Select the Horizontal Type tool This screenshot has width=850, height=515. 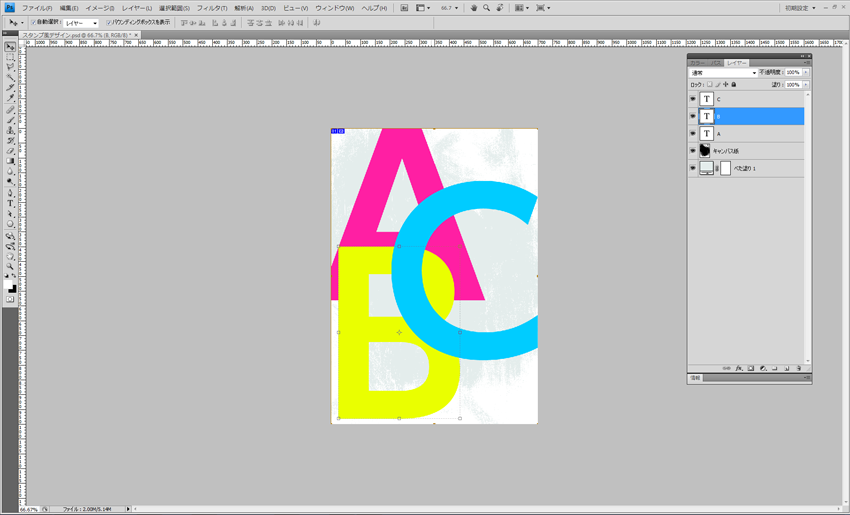[x=10, y=203]
